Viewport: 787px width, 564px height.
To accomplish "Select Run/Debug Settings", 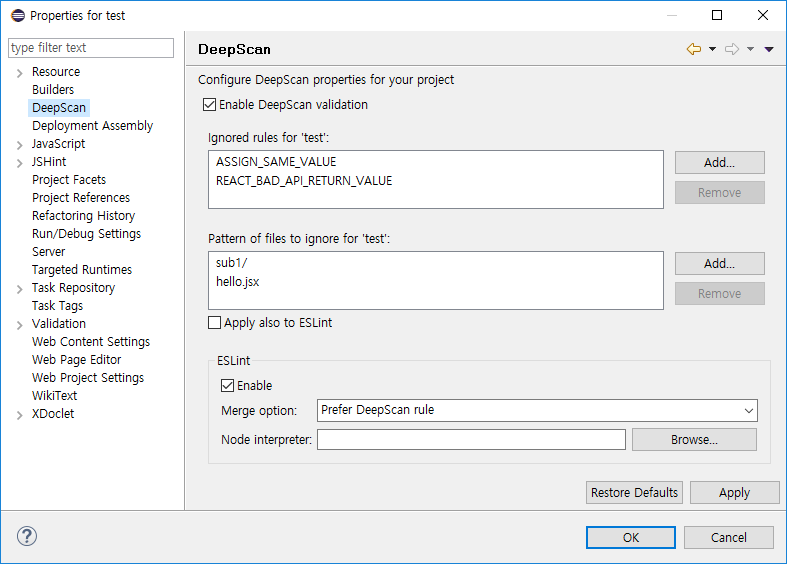I will tap(86, 234).
